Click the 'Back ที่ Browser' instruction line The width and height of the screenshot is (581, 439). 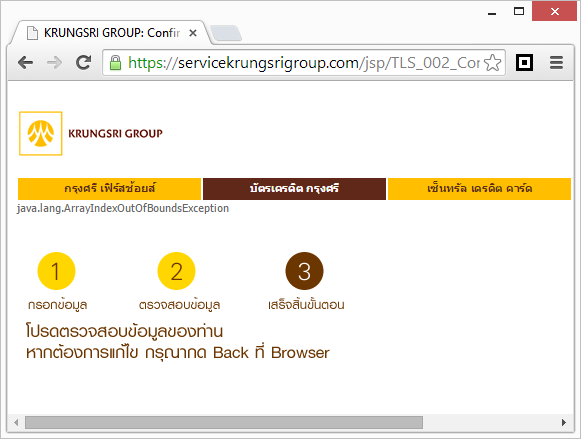(177, 352)
